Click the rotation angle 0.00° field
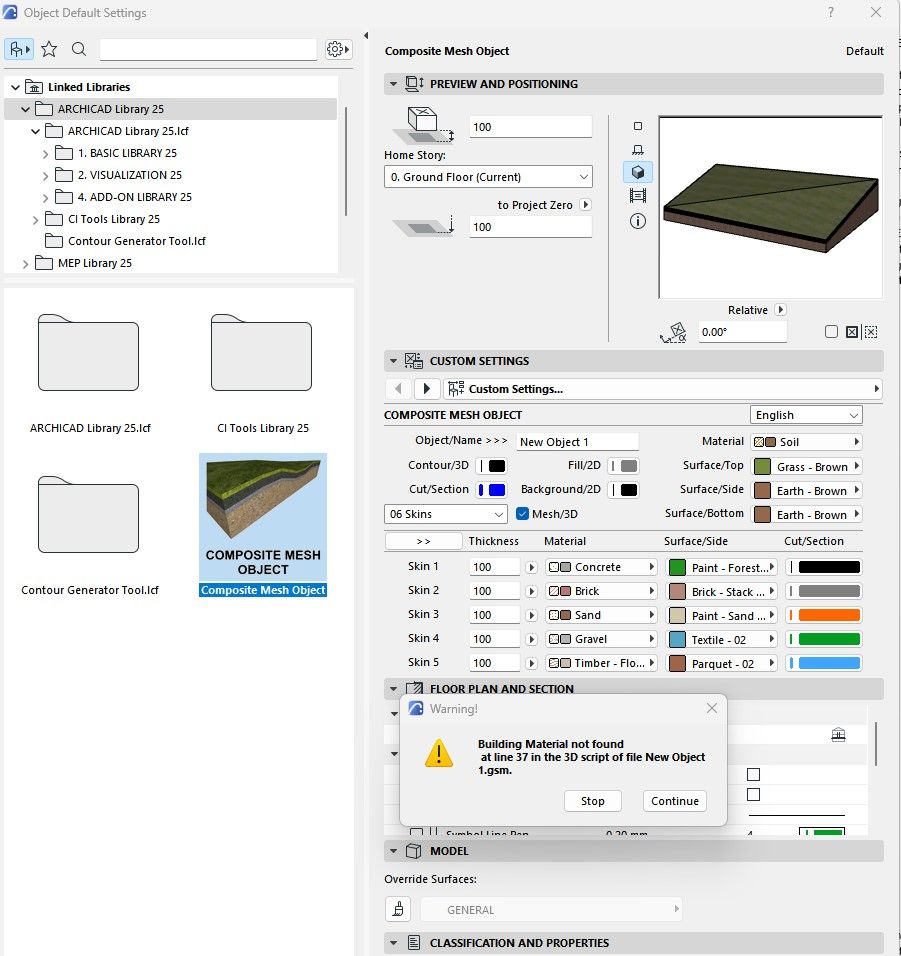901x956 pixels. pyautogui.click(x=742, y=332)
